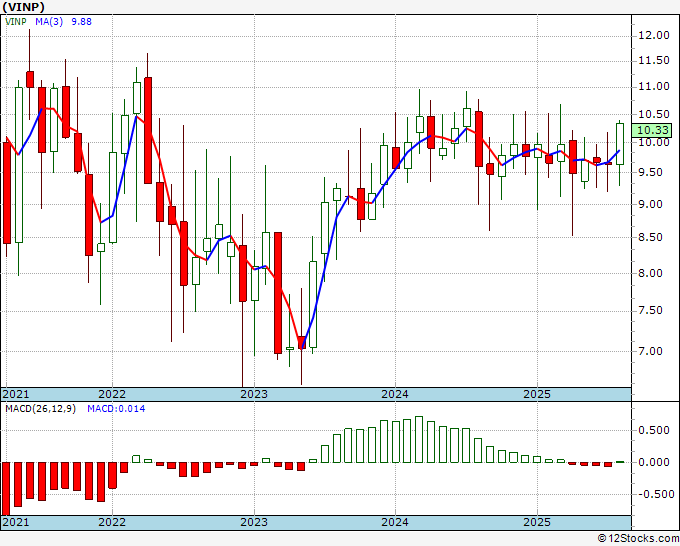This screenshot has height=546, width=680.
Task: Click 2023 on the MACD panel time axis
Action: [x=254, y=522]
